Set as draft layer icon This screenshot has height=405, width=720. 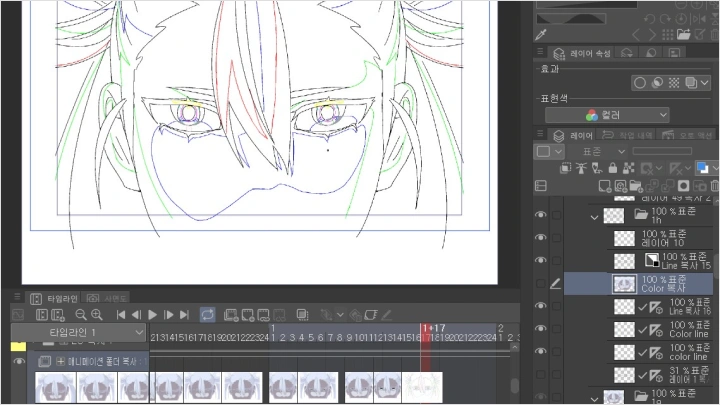coord(597,169)
